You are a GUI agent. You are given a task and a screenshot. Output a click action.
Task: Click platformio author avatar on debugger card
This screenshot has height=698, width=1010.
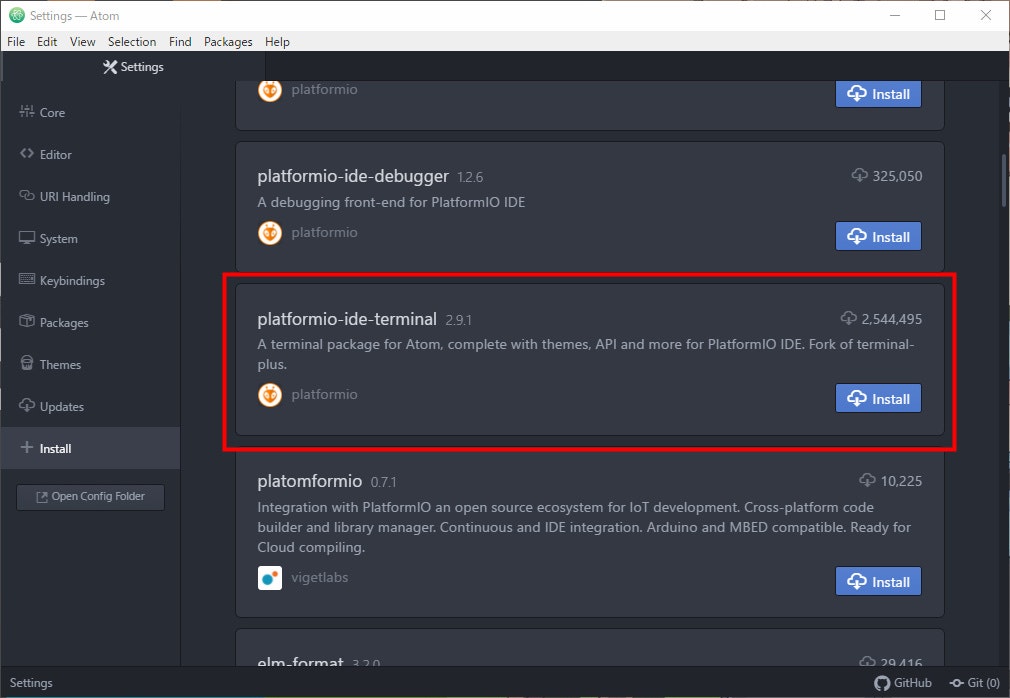[270, 233]
